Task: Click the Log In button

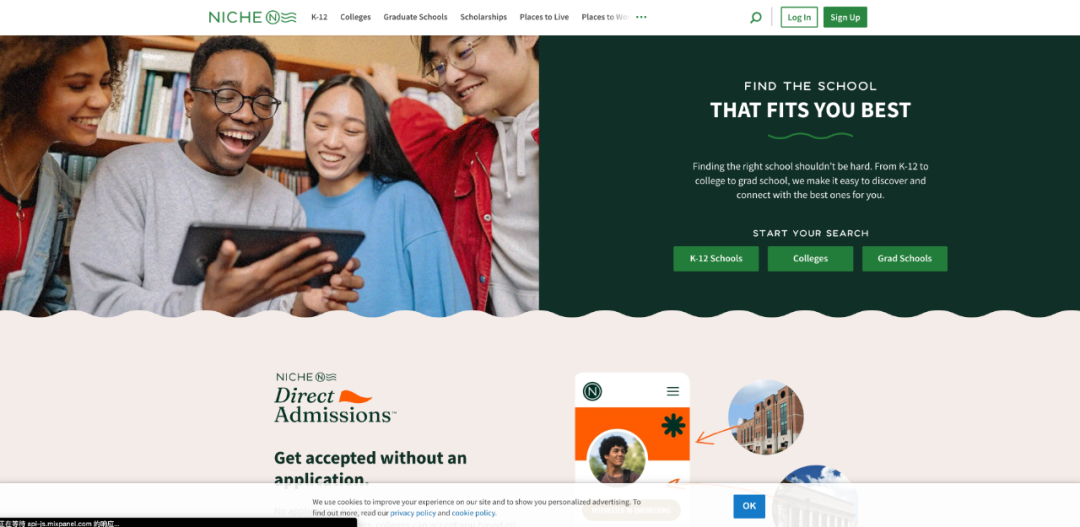Action: (x=799, y=17)
